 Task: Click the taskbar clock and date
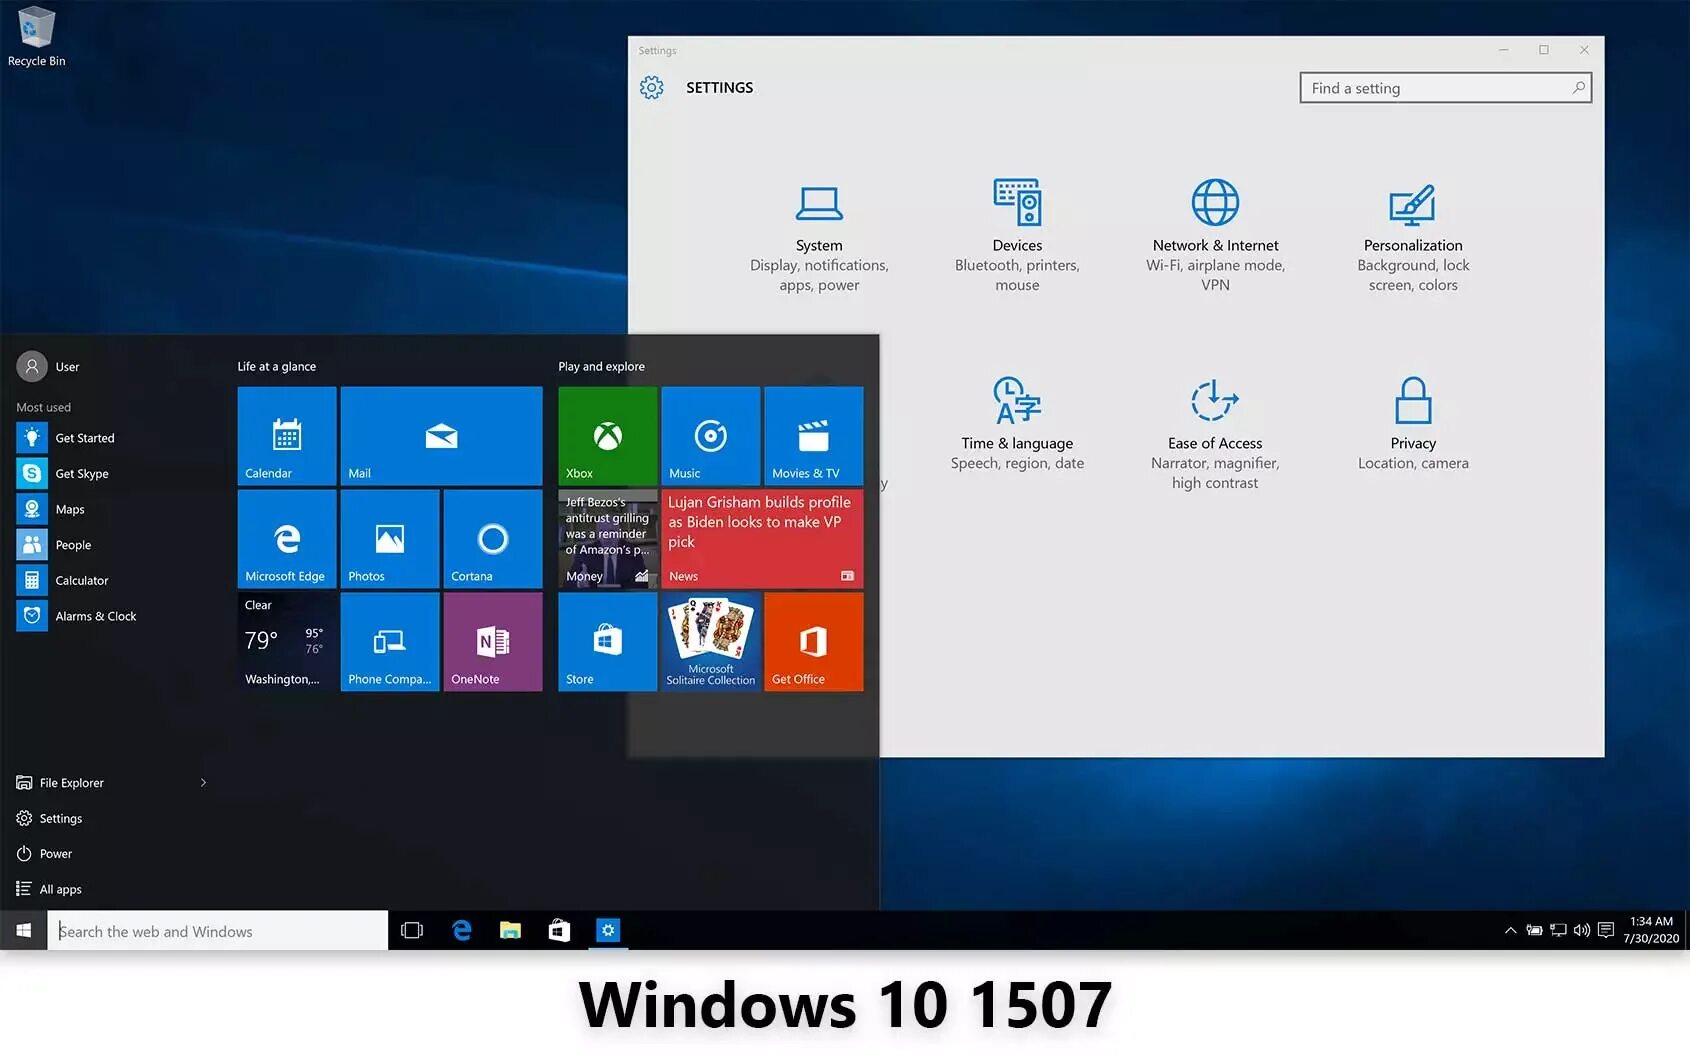coord(1651,931)
